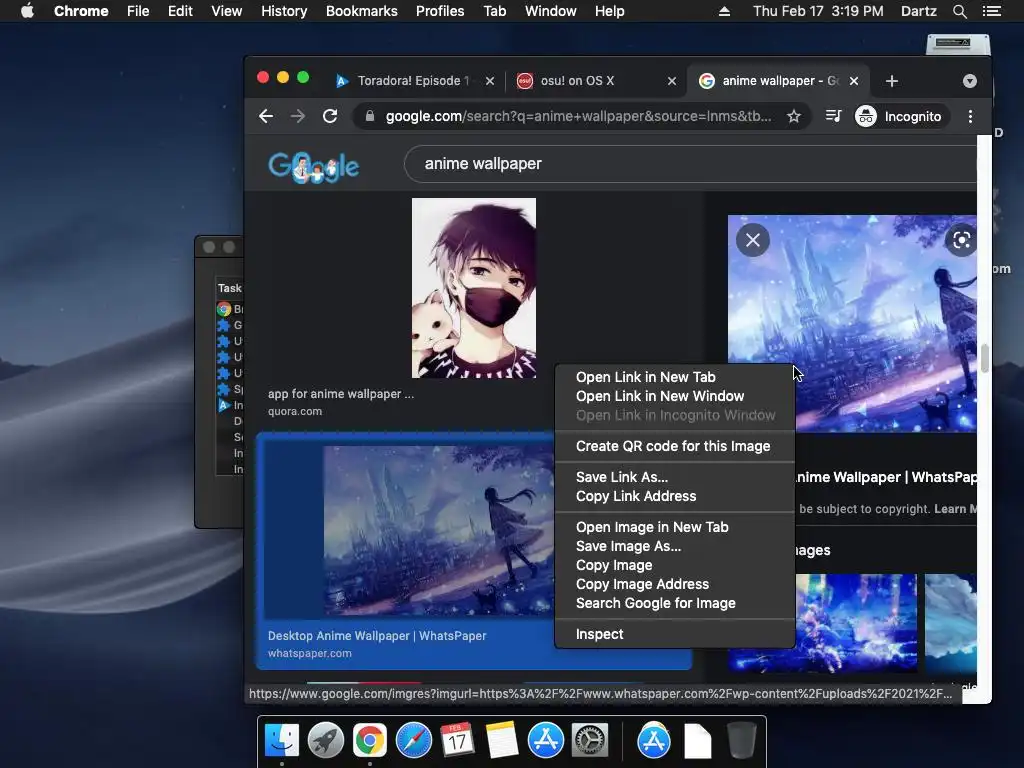Viewport: 1024px width, 768px height.
Task: Open the Profiles menu
Action: point(440,11)
